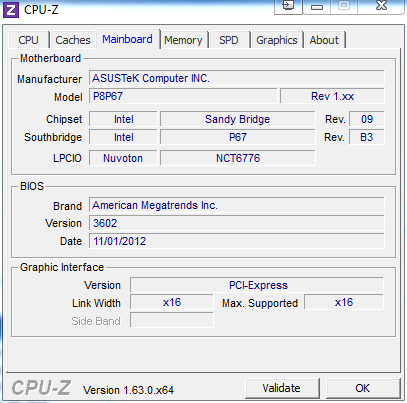Click the NCT6776 LPCIO value
Viewport: 407px width, 403px height.
(x=238, y=158)
